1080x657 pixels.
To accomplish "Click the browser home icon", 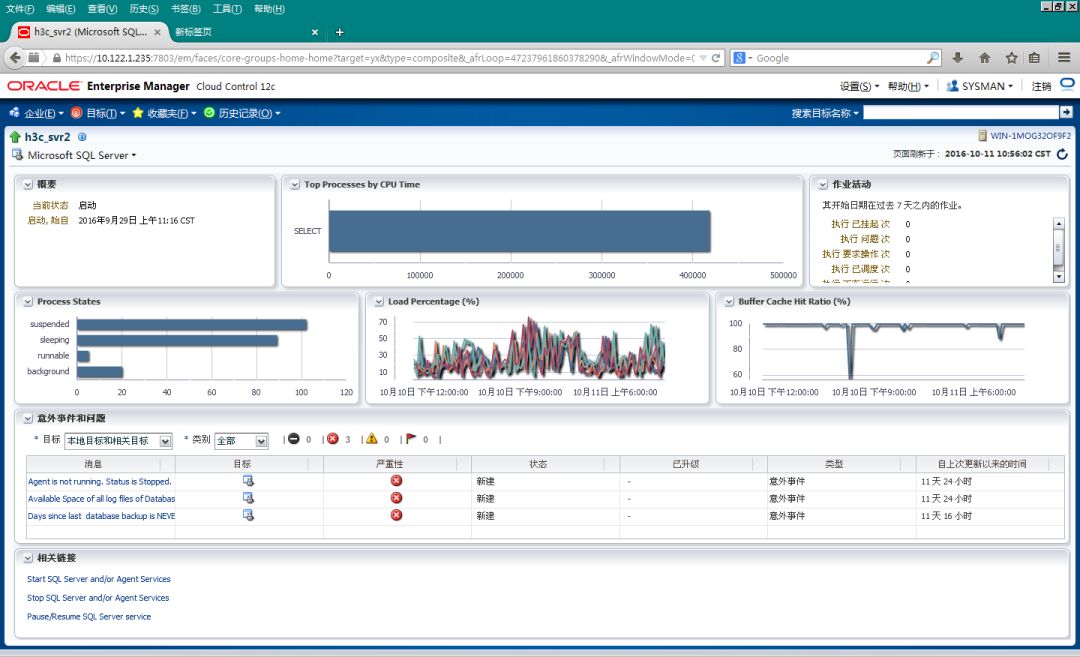I will 984,58.
